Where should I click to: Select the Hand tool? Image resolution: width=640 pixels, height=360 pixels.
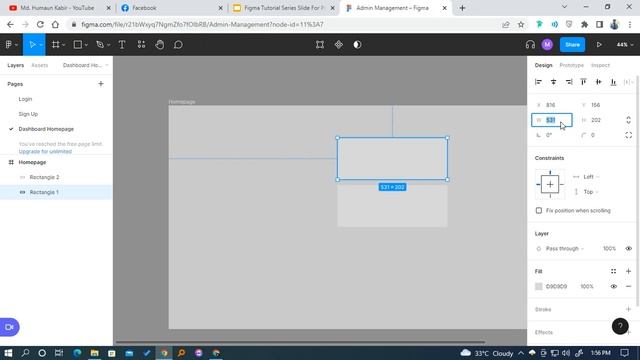pos(160,44)
